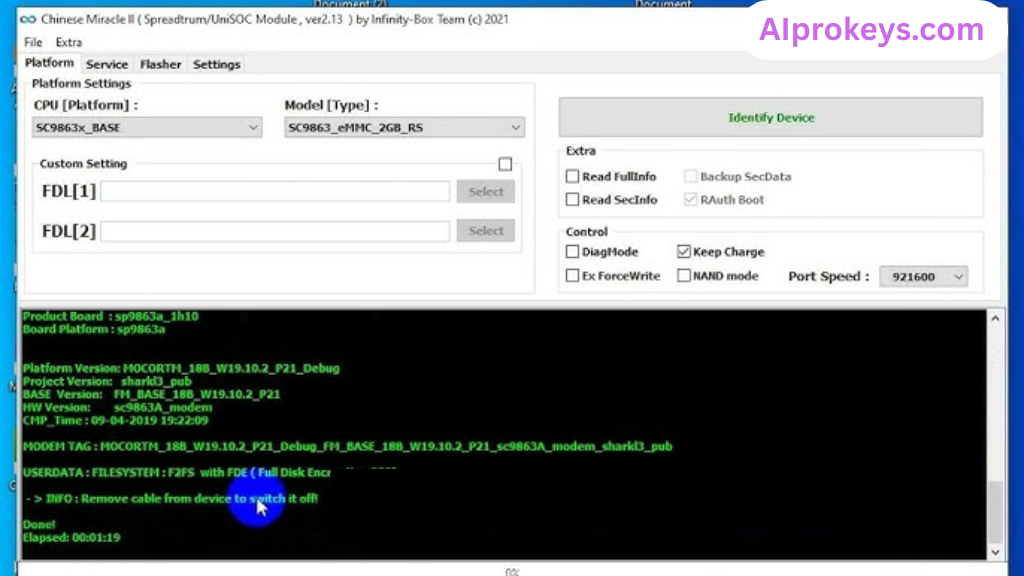Screen dimensions: 1024x576
Task: Click the 'Board Platform : sp9863a' log line
Action: (94, 329)
